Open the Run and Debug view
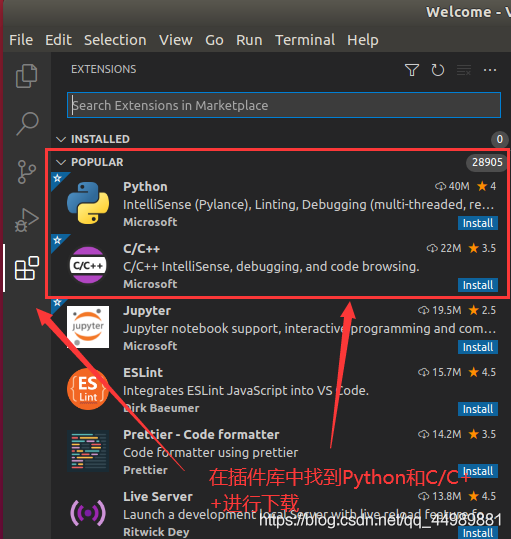Viewport: 511px width, 539px height. pos(27,220)
